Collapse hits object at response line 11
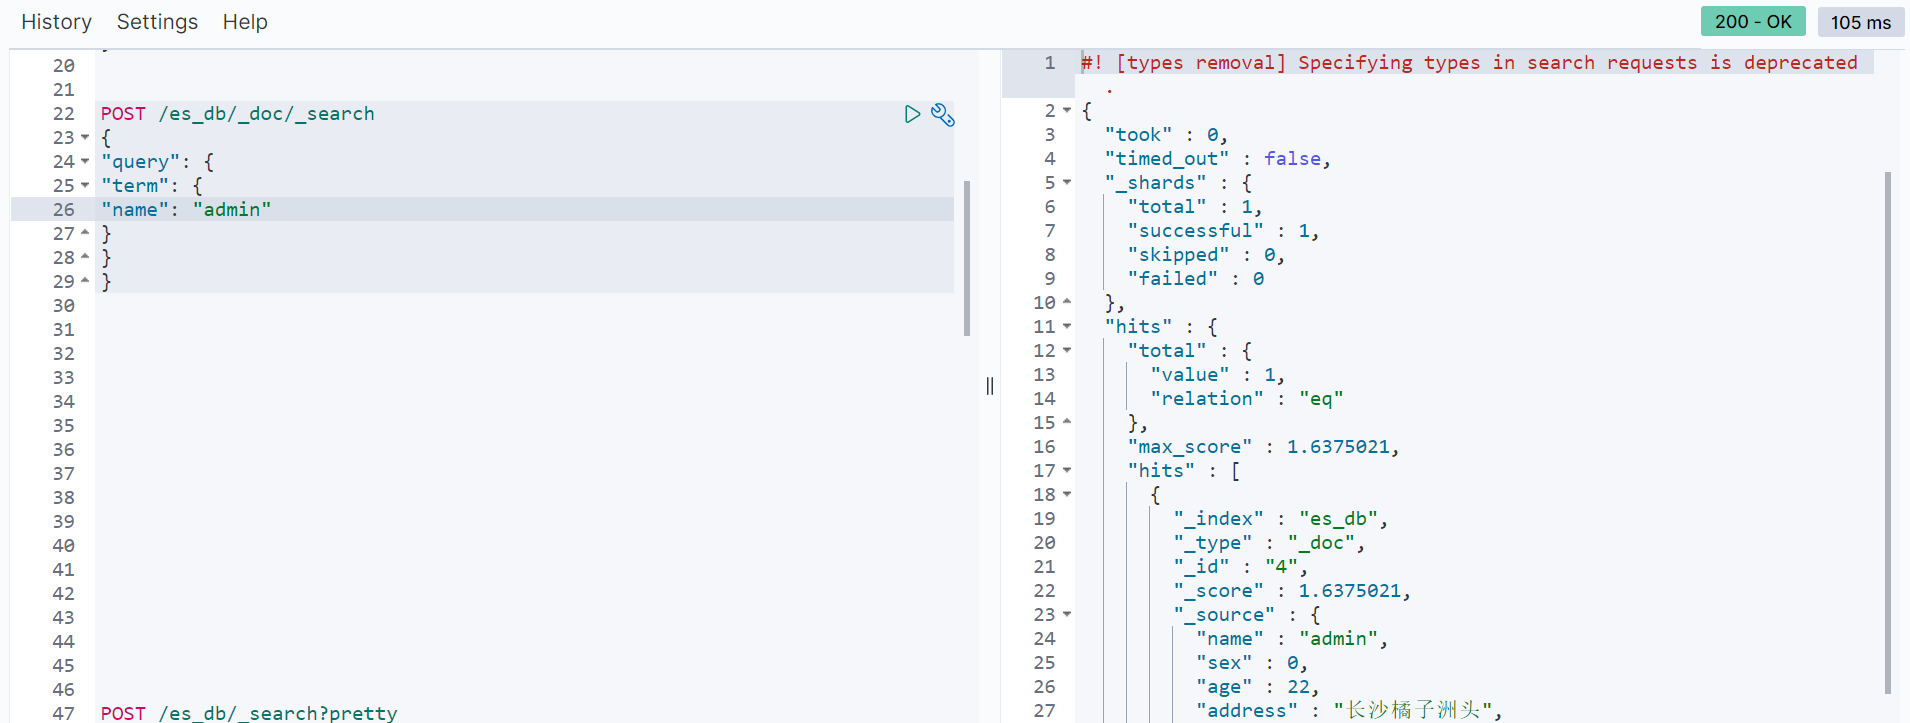The height and width of the screenshot is (723, 1910). [1067, 327]
